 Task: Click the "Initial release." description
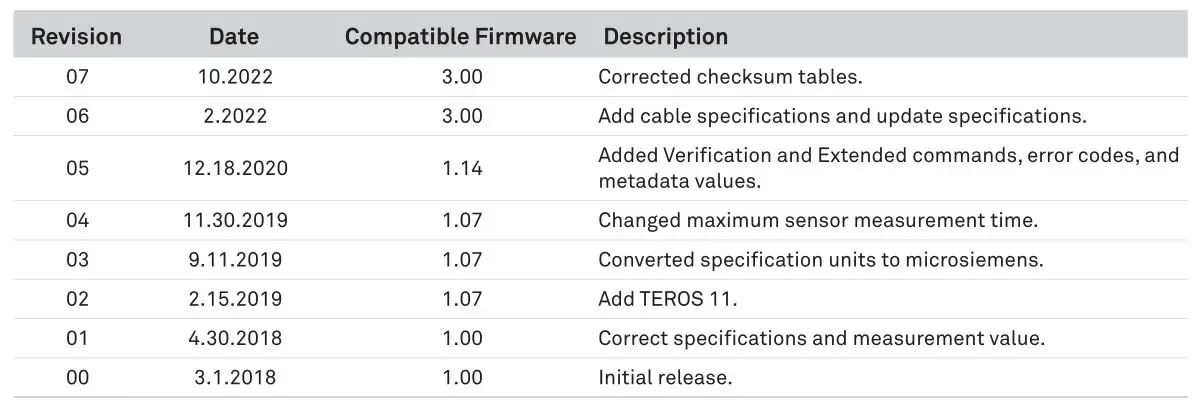665,378
